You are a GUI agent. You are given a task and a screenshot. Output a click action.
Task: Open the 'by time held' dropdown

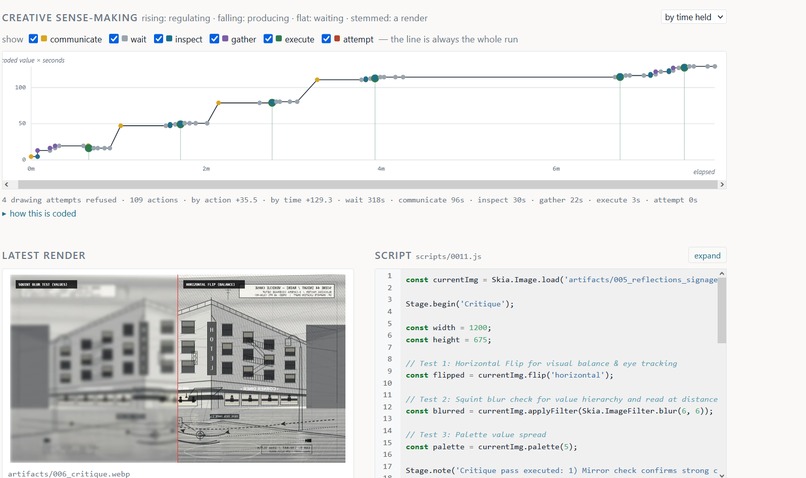693,17
